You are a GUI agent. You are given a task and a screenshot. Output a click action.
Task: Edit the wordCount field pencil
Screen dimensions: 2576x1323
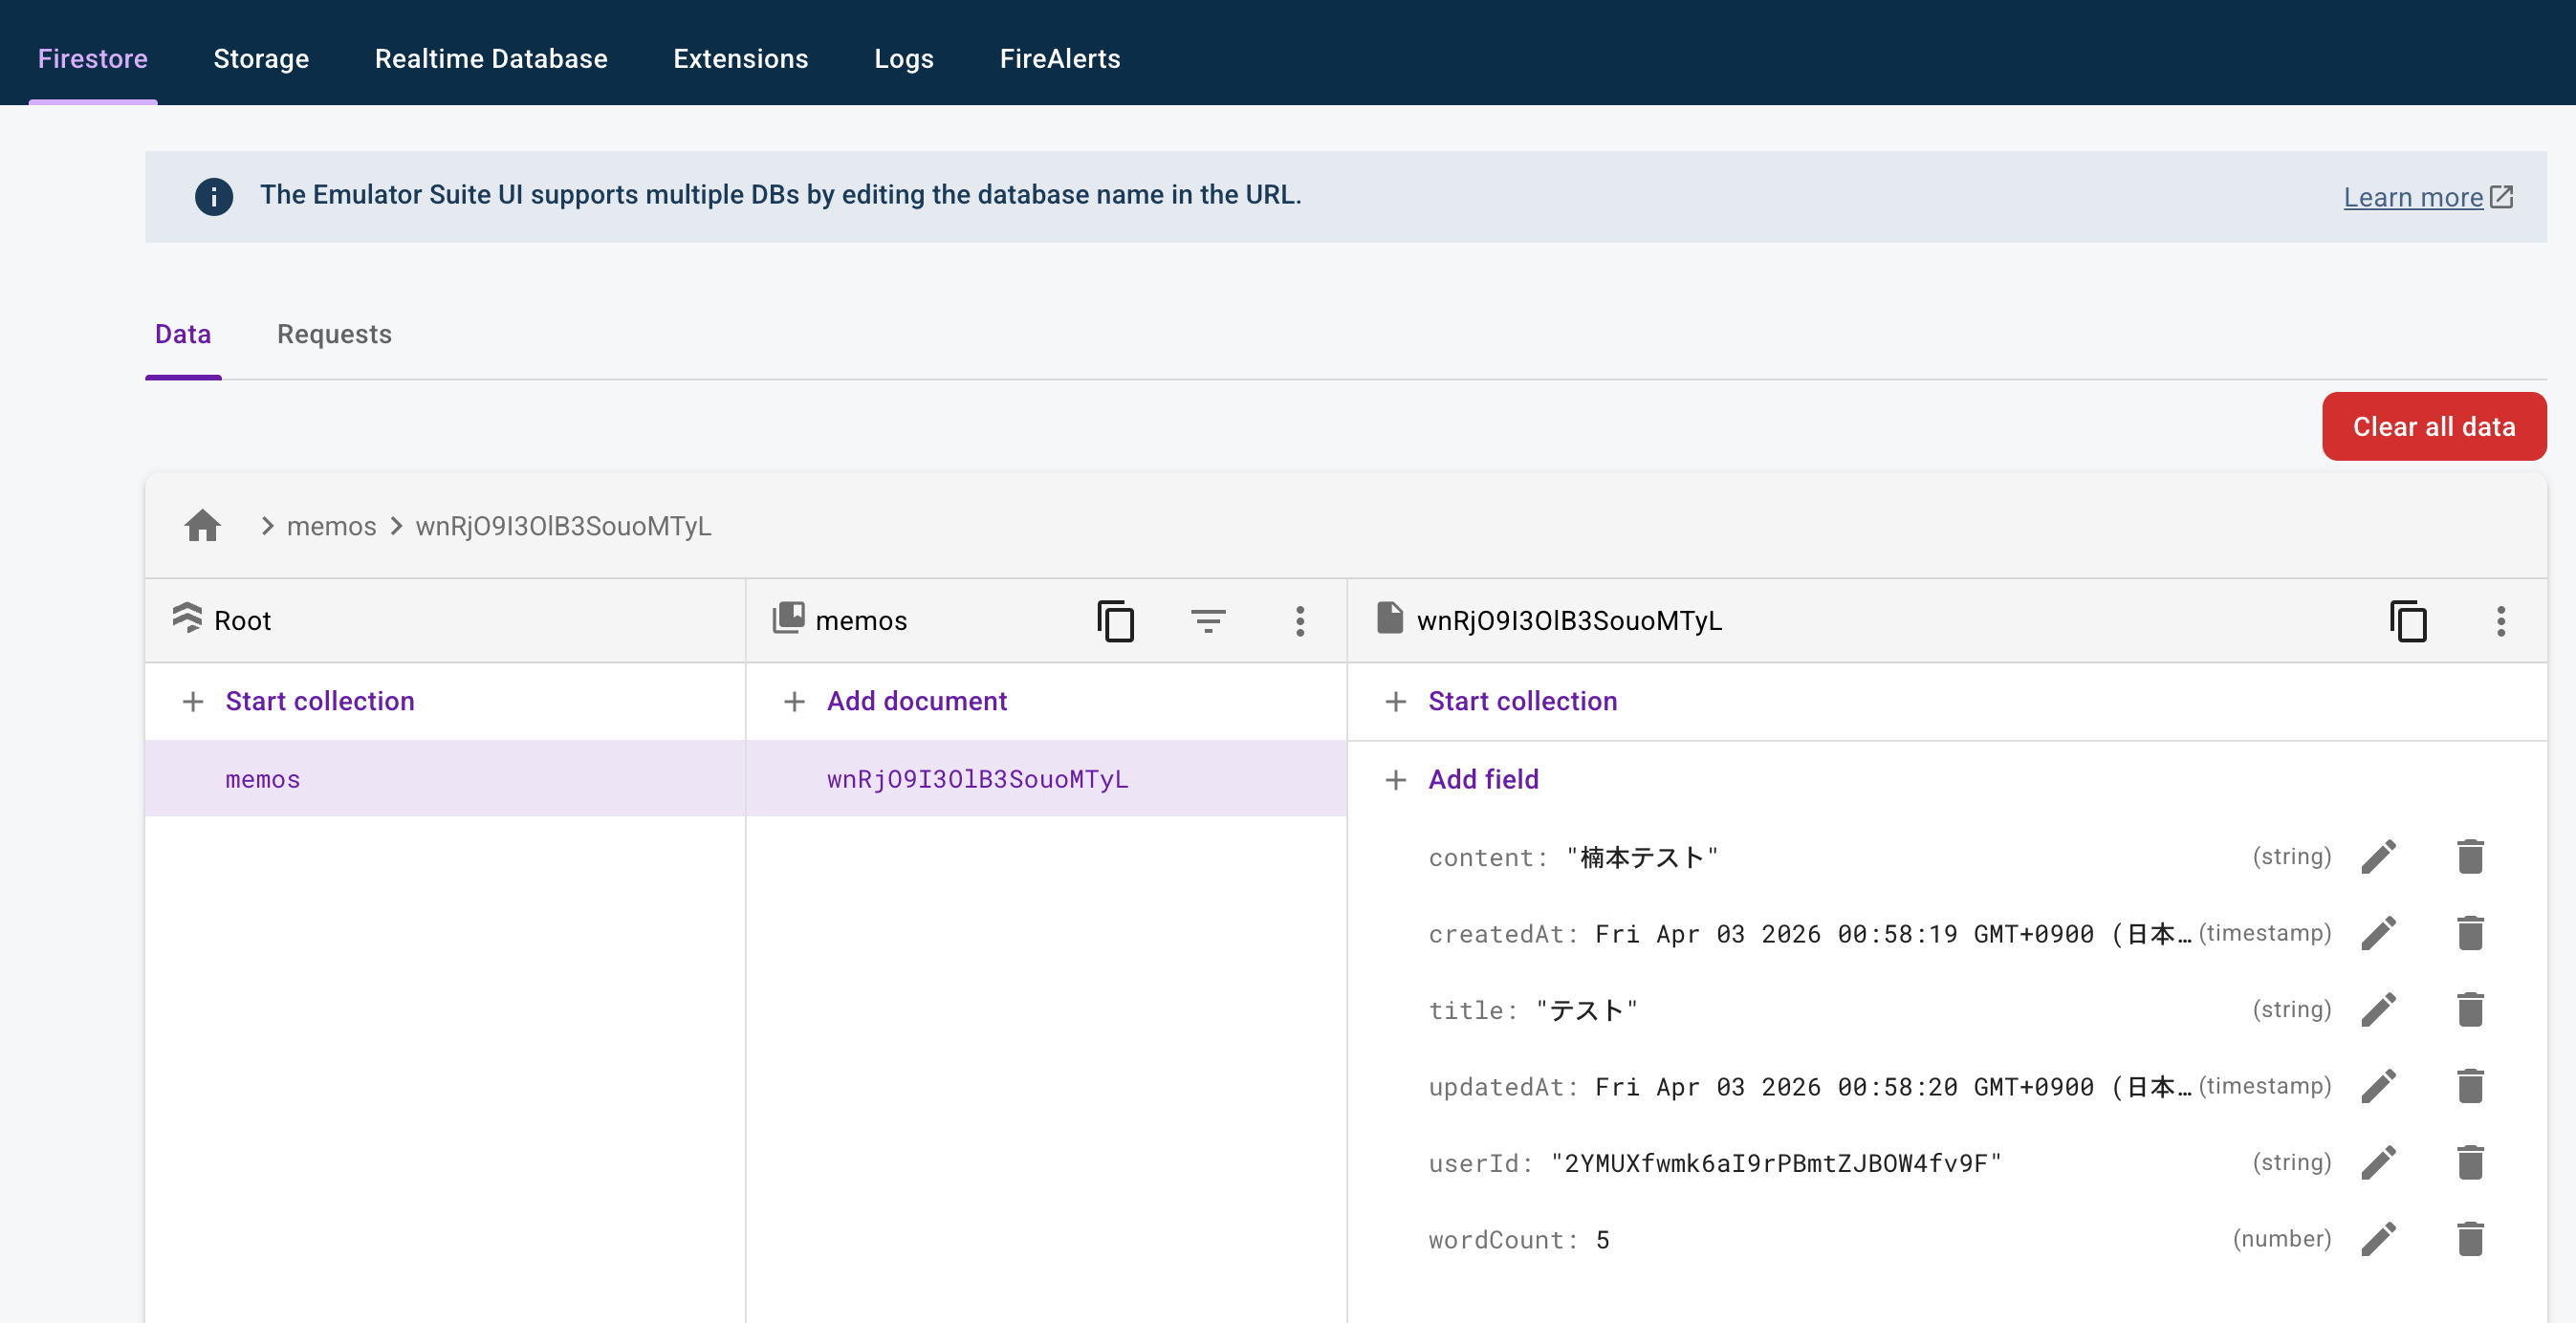click(x=2378, y=1239)
